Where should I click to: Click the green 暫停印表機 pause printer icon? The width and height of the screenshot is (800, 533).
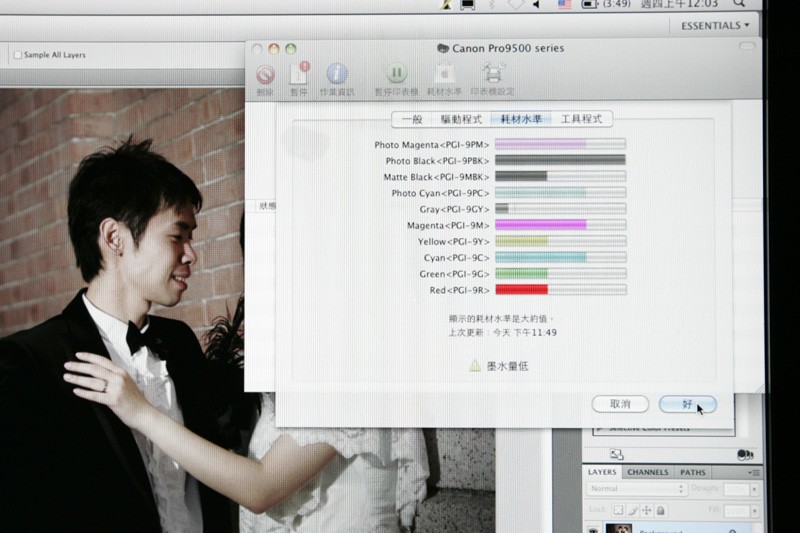(x=396, y=73)
